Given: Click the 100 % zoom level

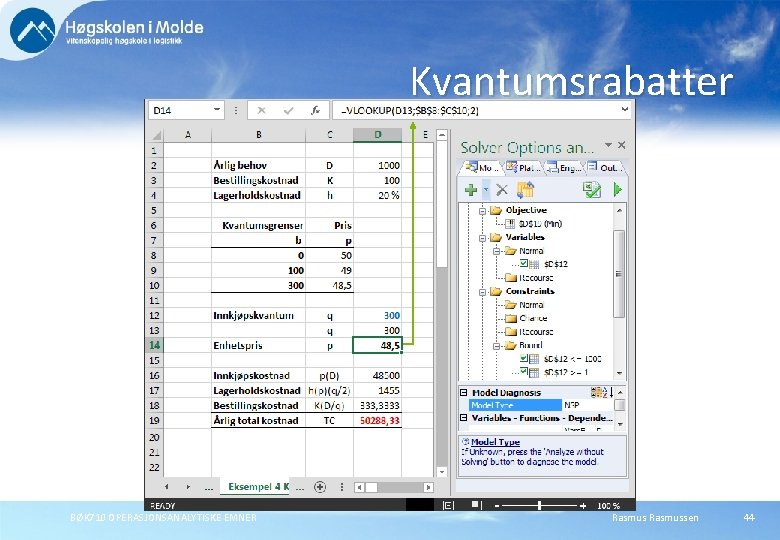Looking at the screenshot, I should (x=608, y=506).
